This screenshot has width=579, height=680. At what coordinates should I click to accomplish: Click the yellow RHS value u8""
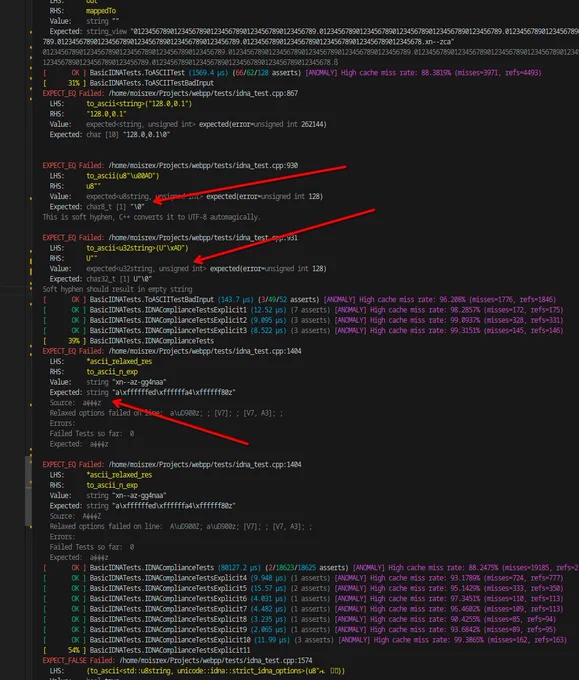(93, 186)
